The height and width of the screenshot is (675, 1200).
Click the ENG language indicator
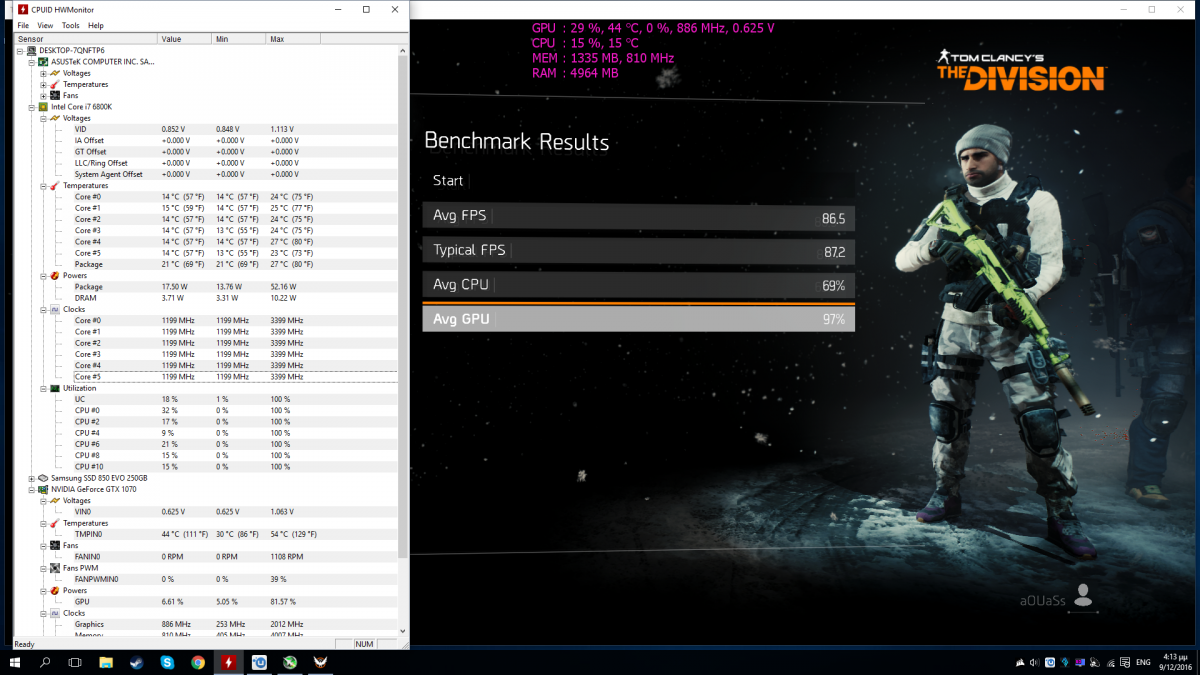1144,662
